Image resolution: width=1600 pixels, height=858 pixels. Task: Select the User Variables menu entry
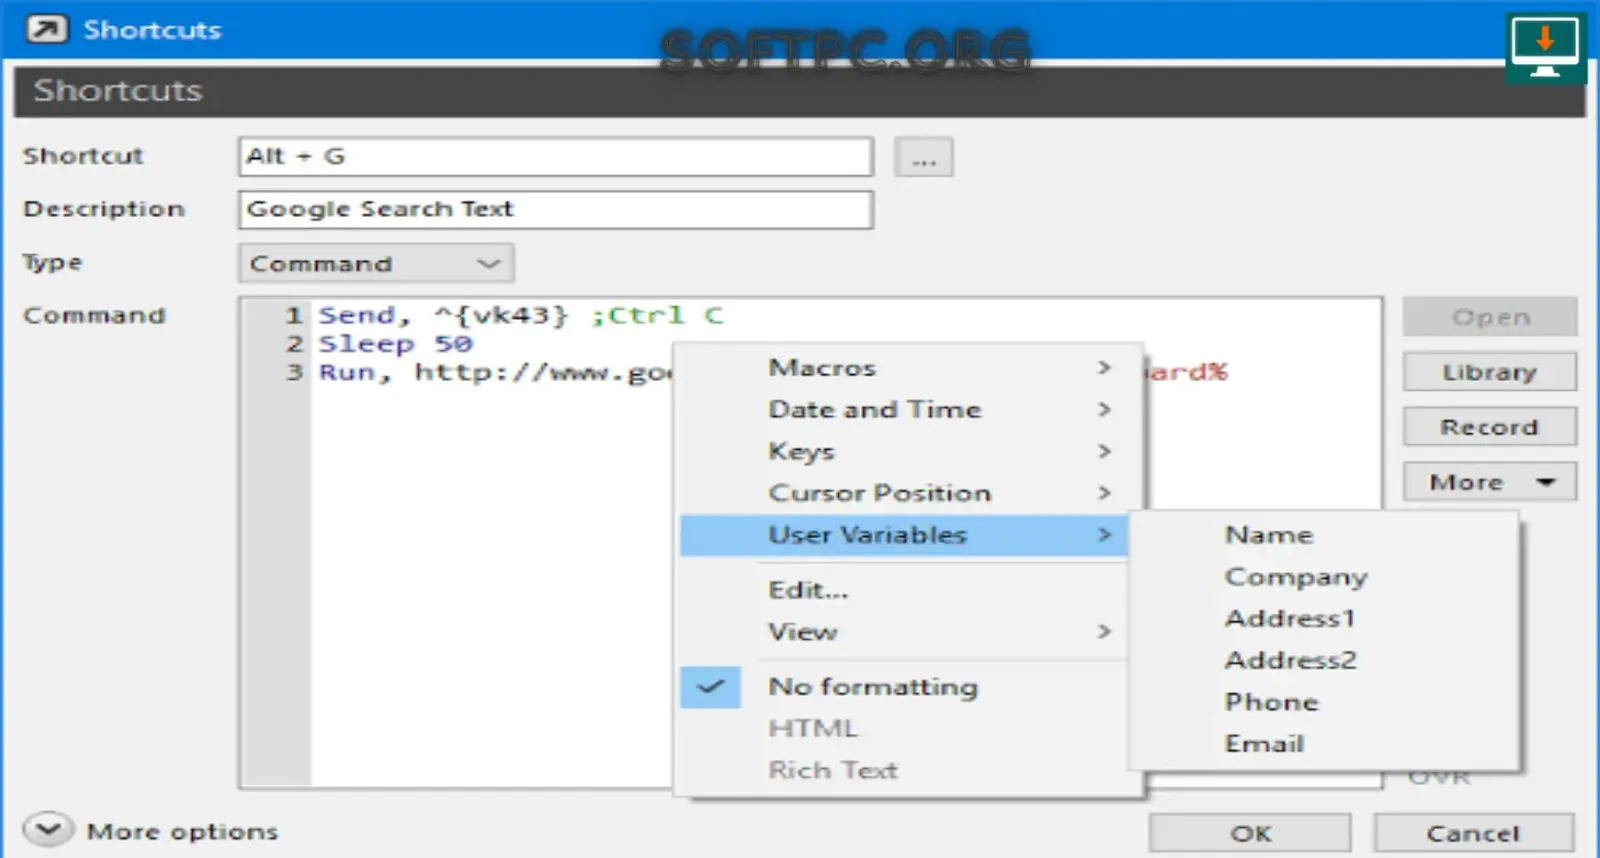tap(904, 535)
